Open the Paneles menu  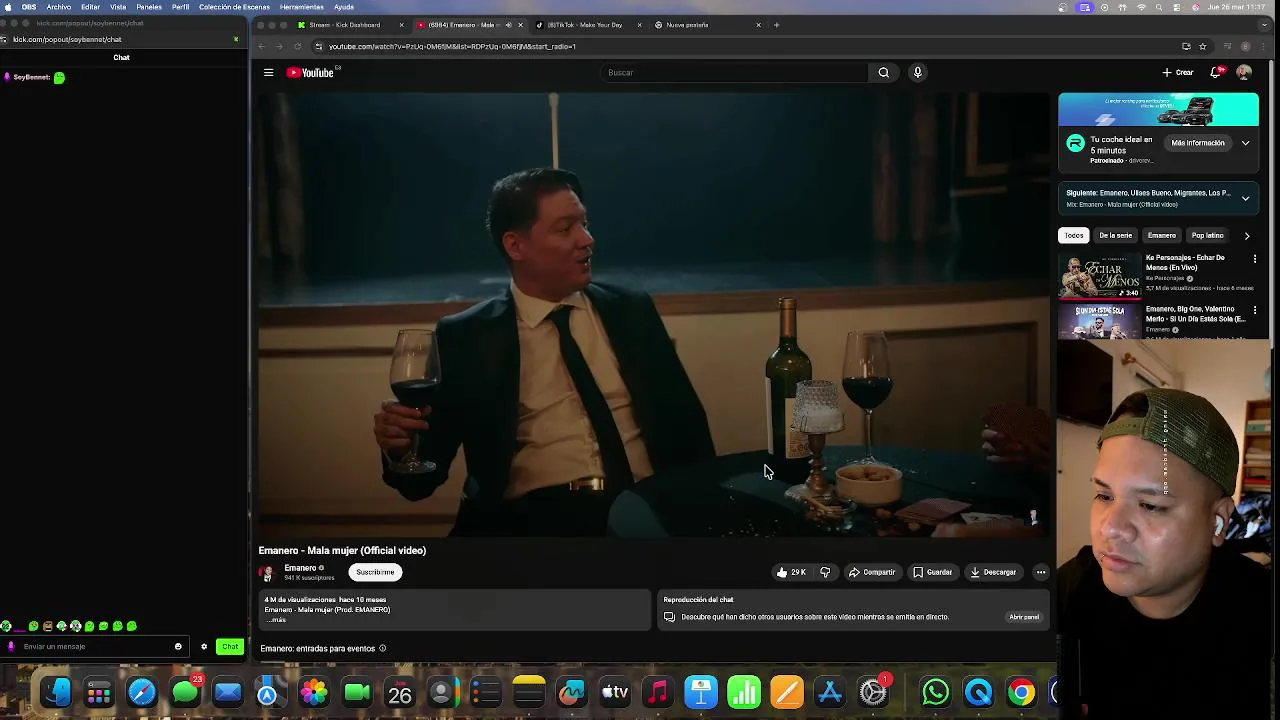[149, 7]
